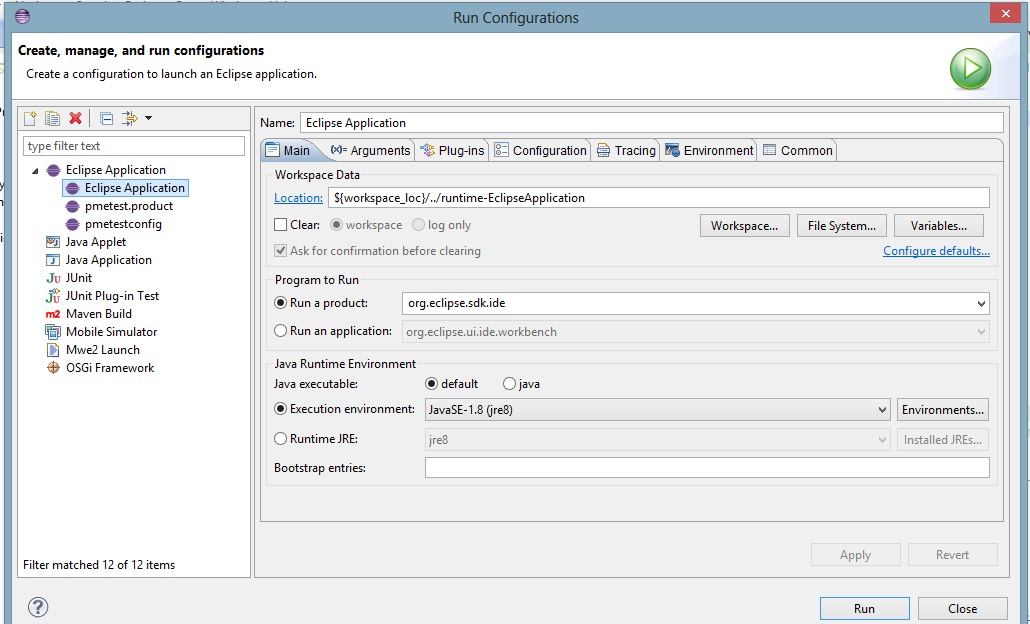Switch to the Arguments tab

[370, 150]
